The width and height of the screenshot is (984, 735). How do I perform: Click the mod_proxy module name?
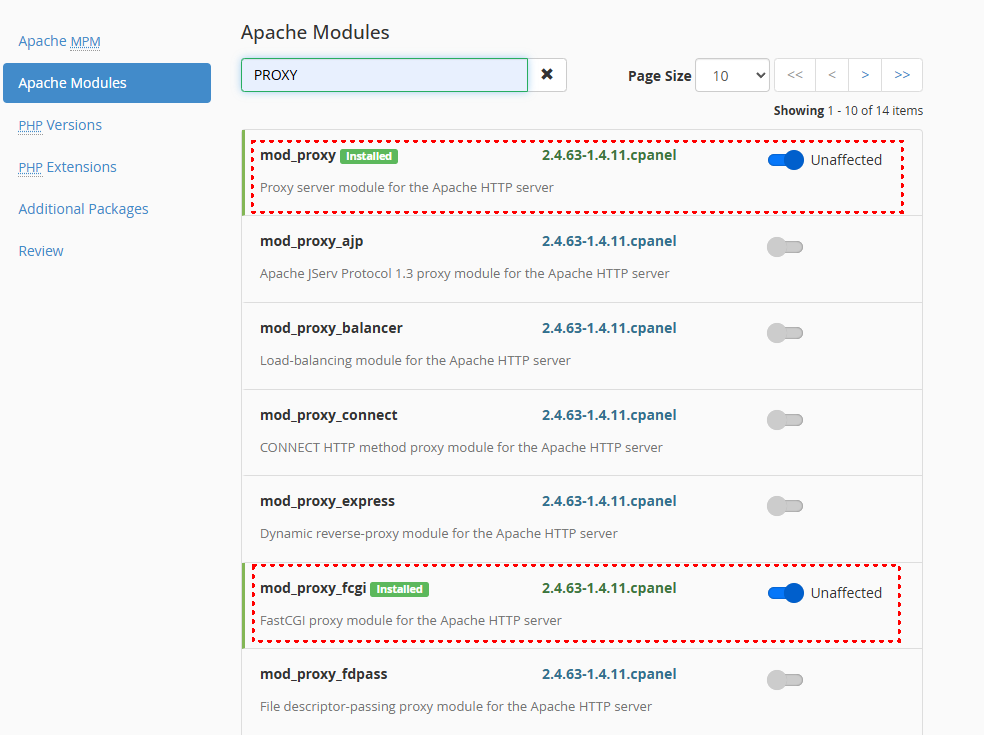coord(298,155)
